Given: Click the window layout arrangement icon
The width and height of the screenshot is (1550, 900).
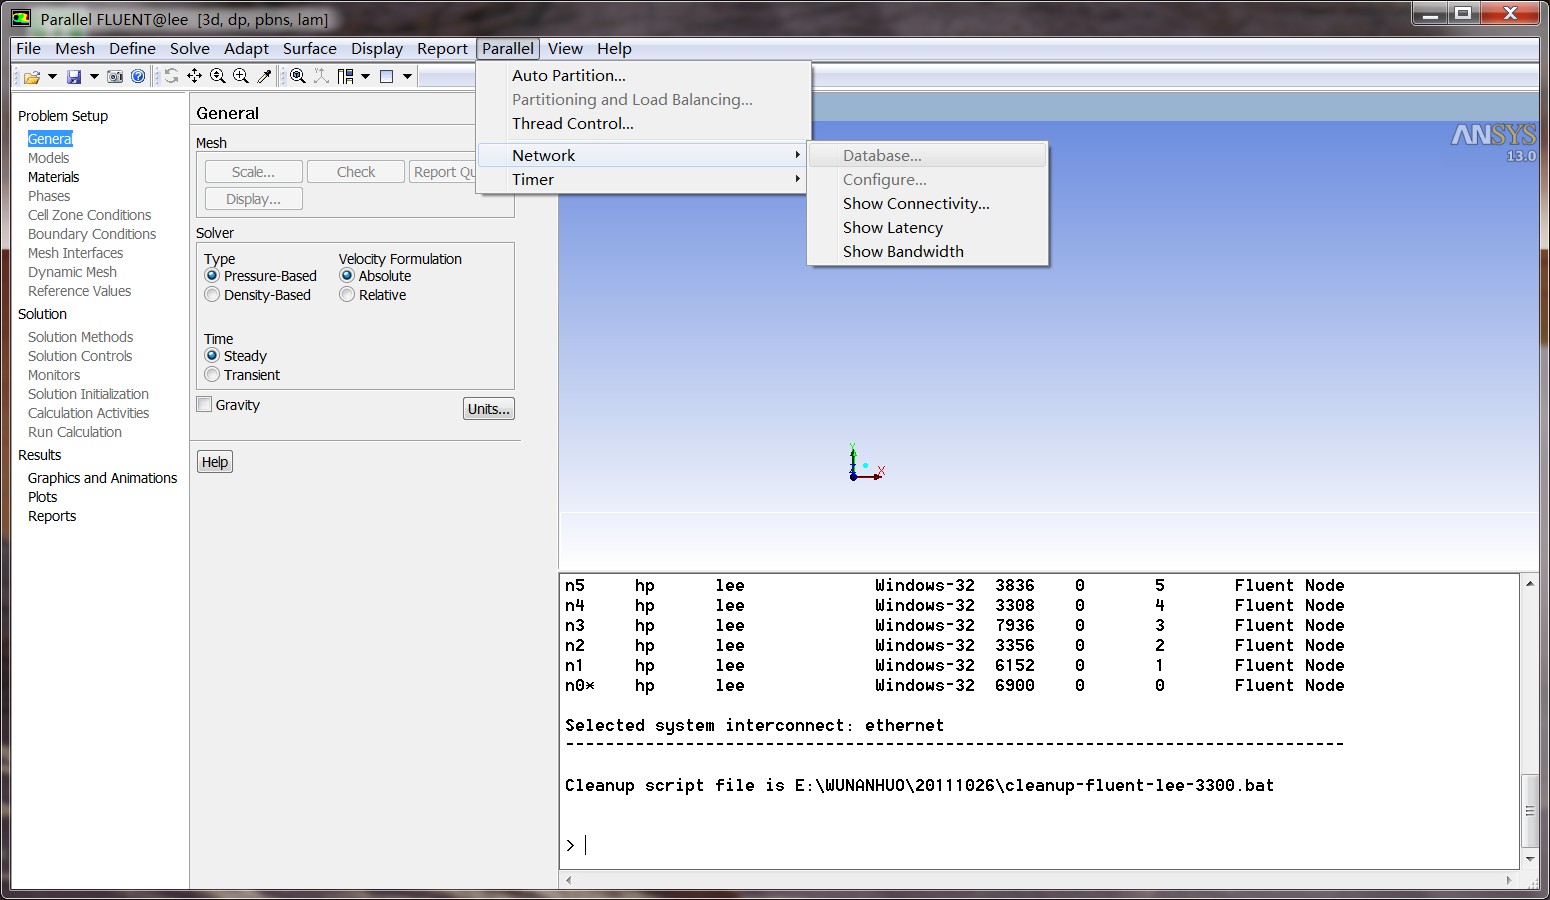Looking at the screenshot, I should tap(346, 76).
